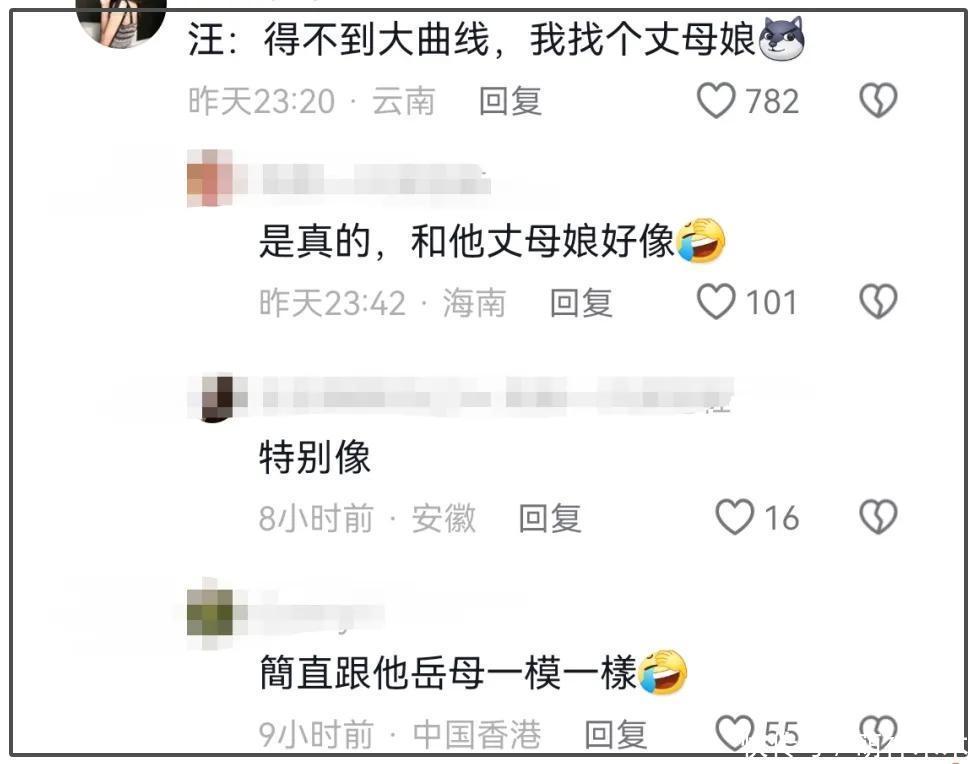
Task: Select comment text 簡直跟他岳母一模一樣
Action: pos(448,672)
